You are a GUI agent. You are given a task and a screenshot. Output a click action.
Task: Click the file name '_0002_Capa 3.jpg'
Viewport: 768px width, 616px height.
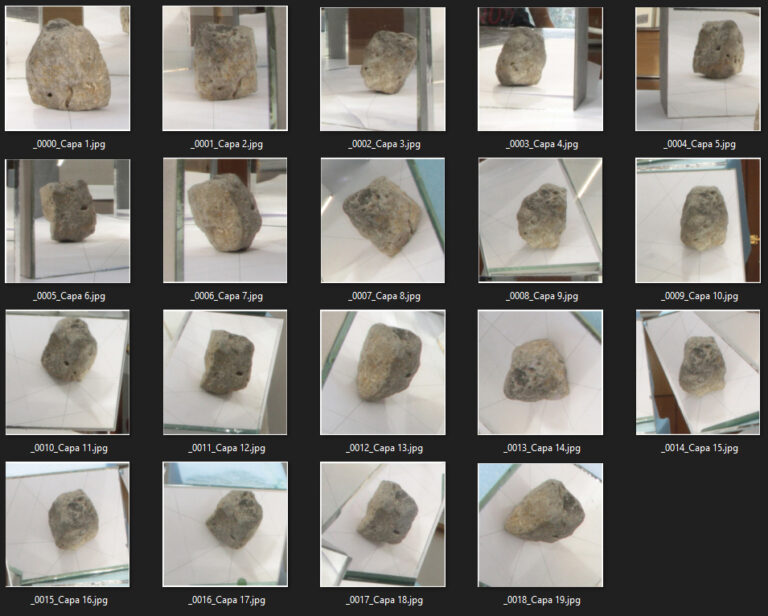point(384,144)
